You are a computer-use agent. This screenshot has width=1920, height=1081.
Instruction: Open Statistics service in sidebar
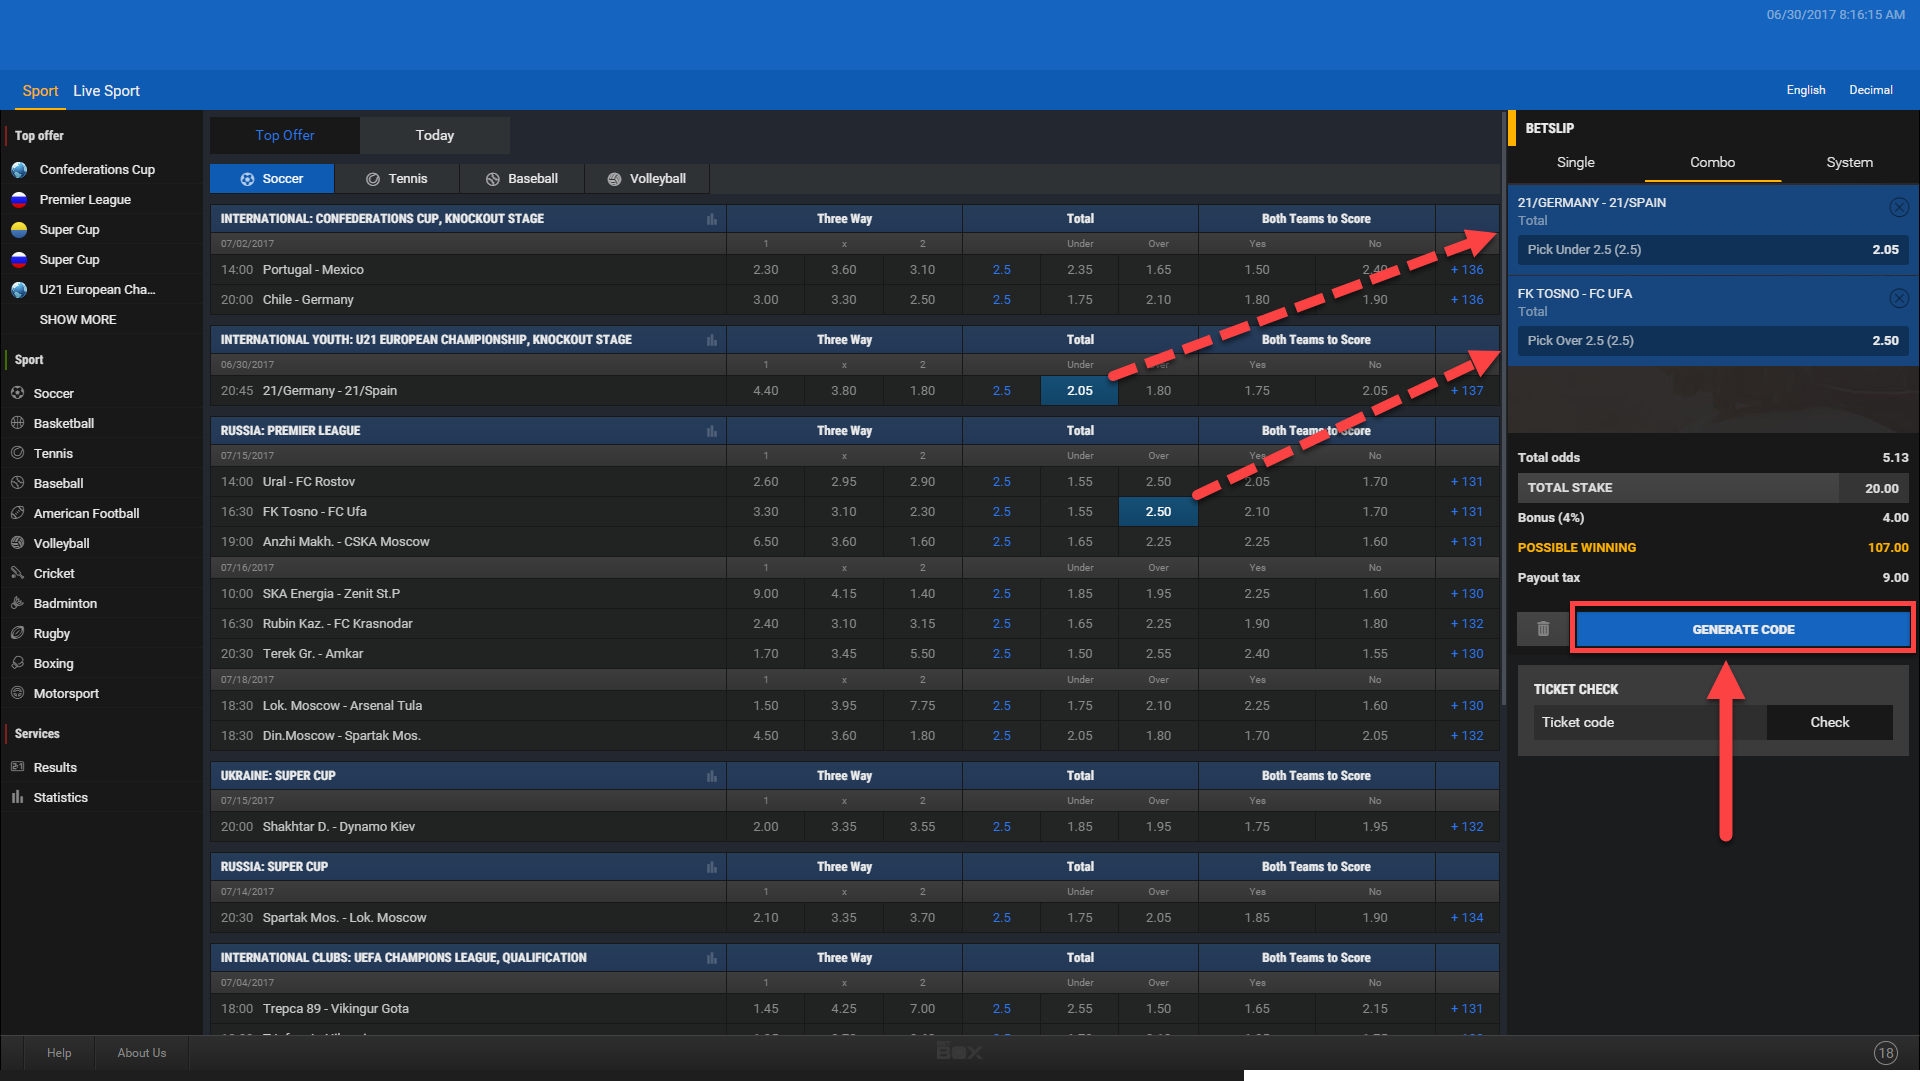tap(60, 797)
